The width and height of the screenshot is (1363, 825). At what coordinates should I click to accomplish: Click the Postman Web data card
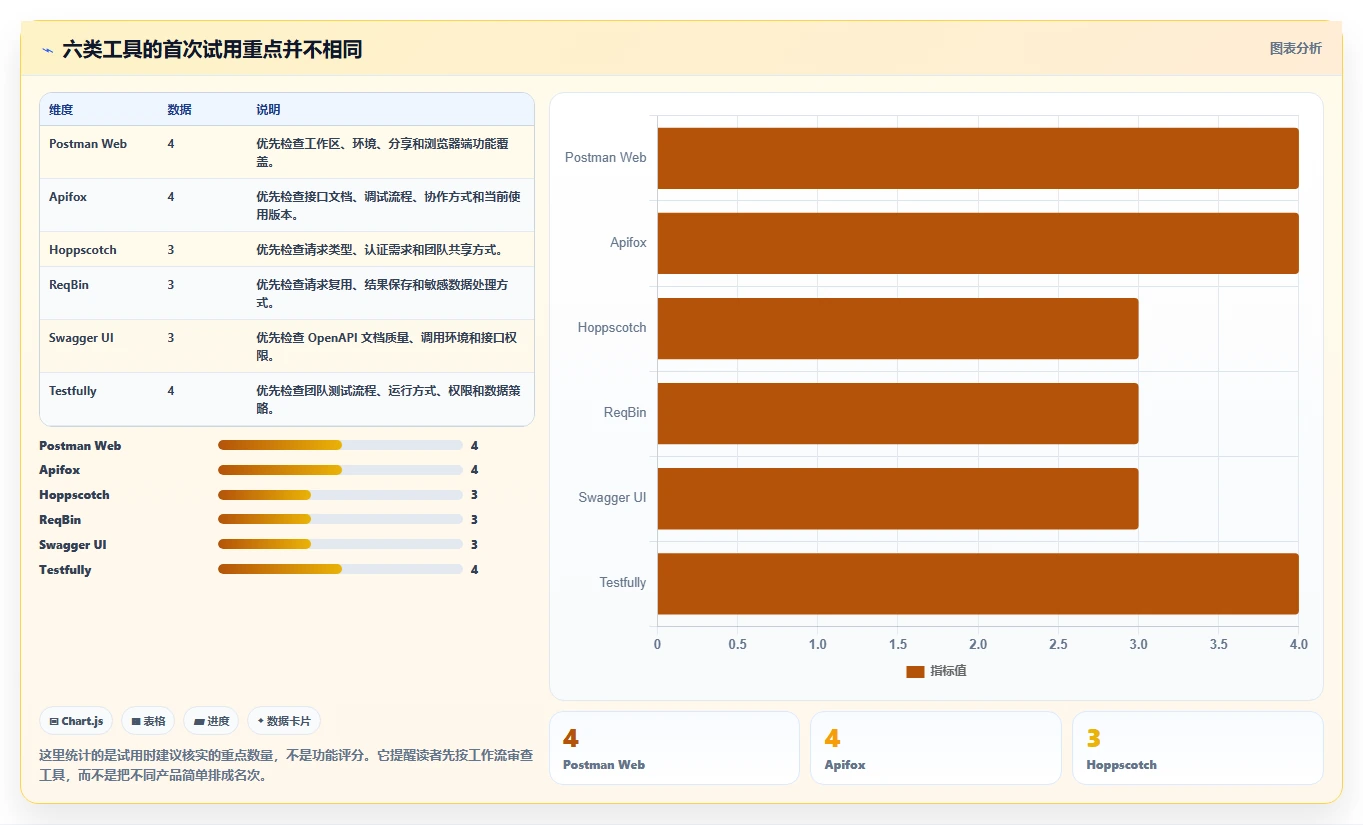pos(674,748)
